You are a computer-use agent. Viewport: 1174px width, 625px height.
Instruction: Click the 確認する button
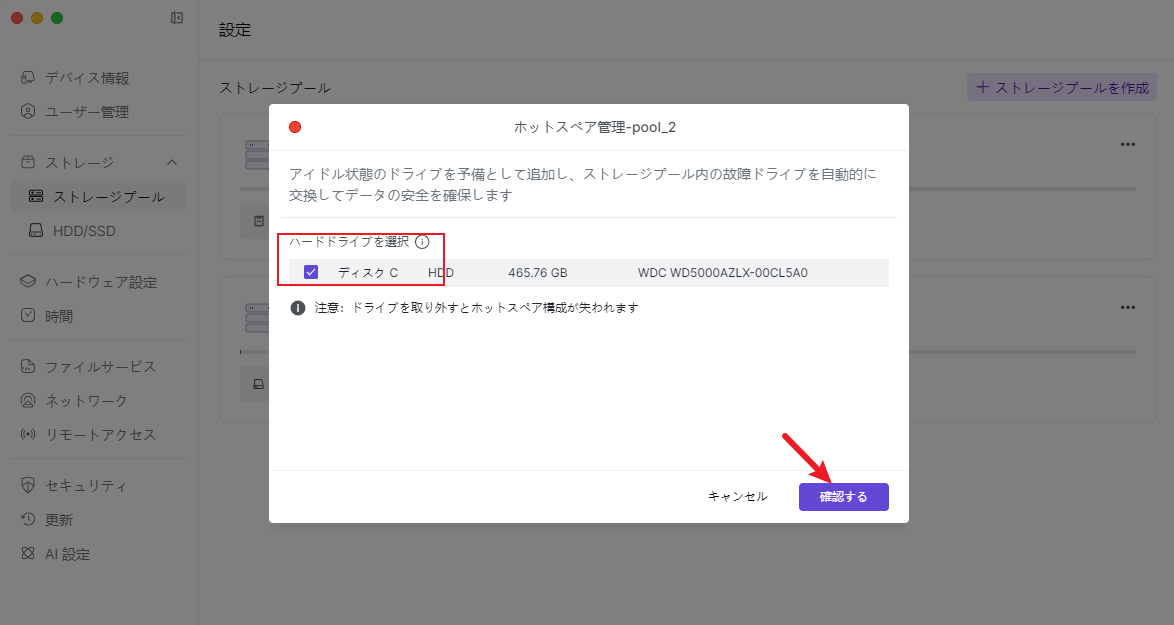tap(843, 497)
